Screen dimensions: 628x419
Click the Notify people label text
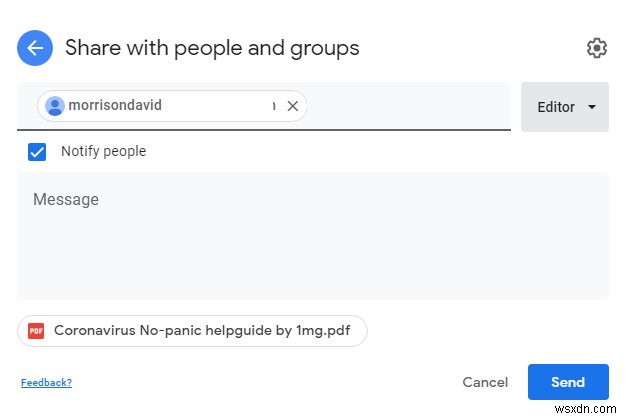point(103,152)
